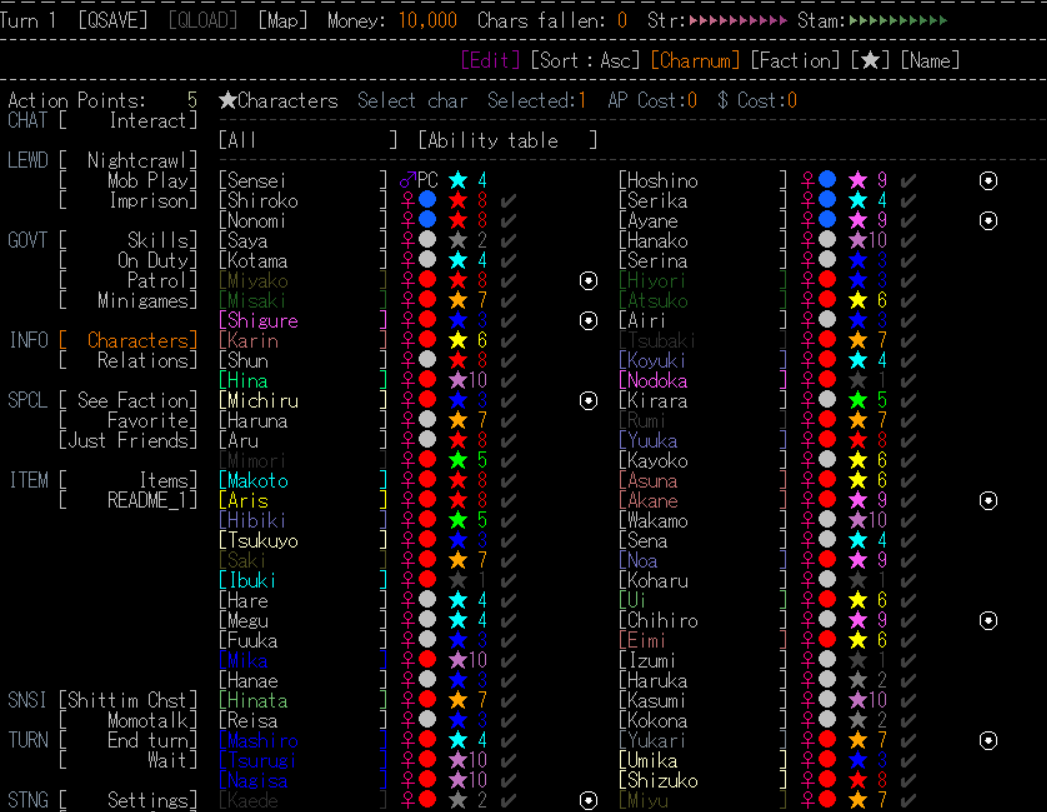Screen dimensions: 1047x812
Task: Open Momotalk
Action: [x=128, y=721]
